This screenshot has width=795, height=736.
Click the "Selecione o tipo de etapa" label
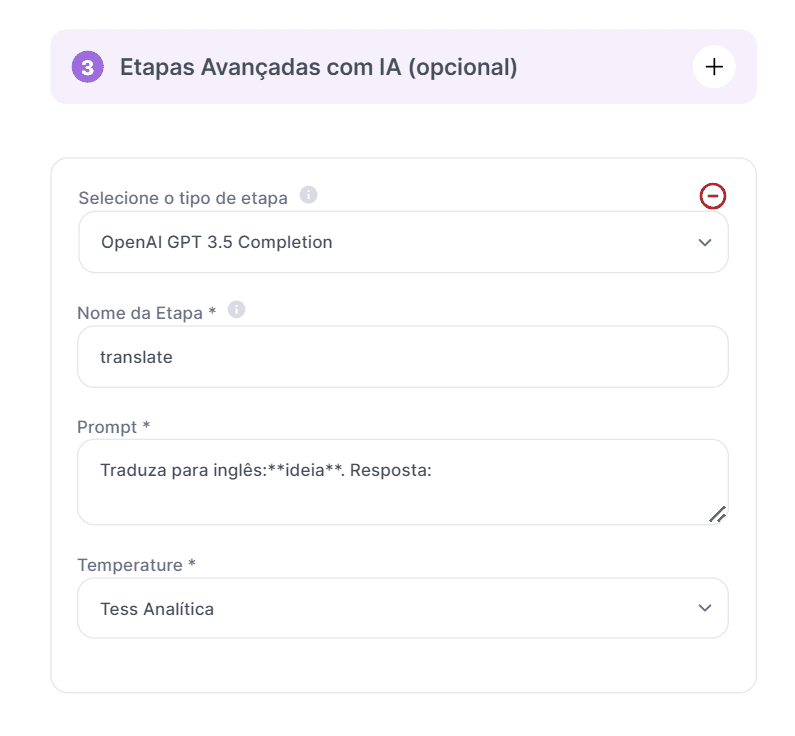click(183, 198)
